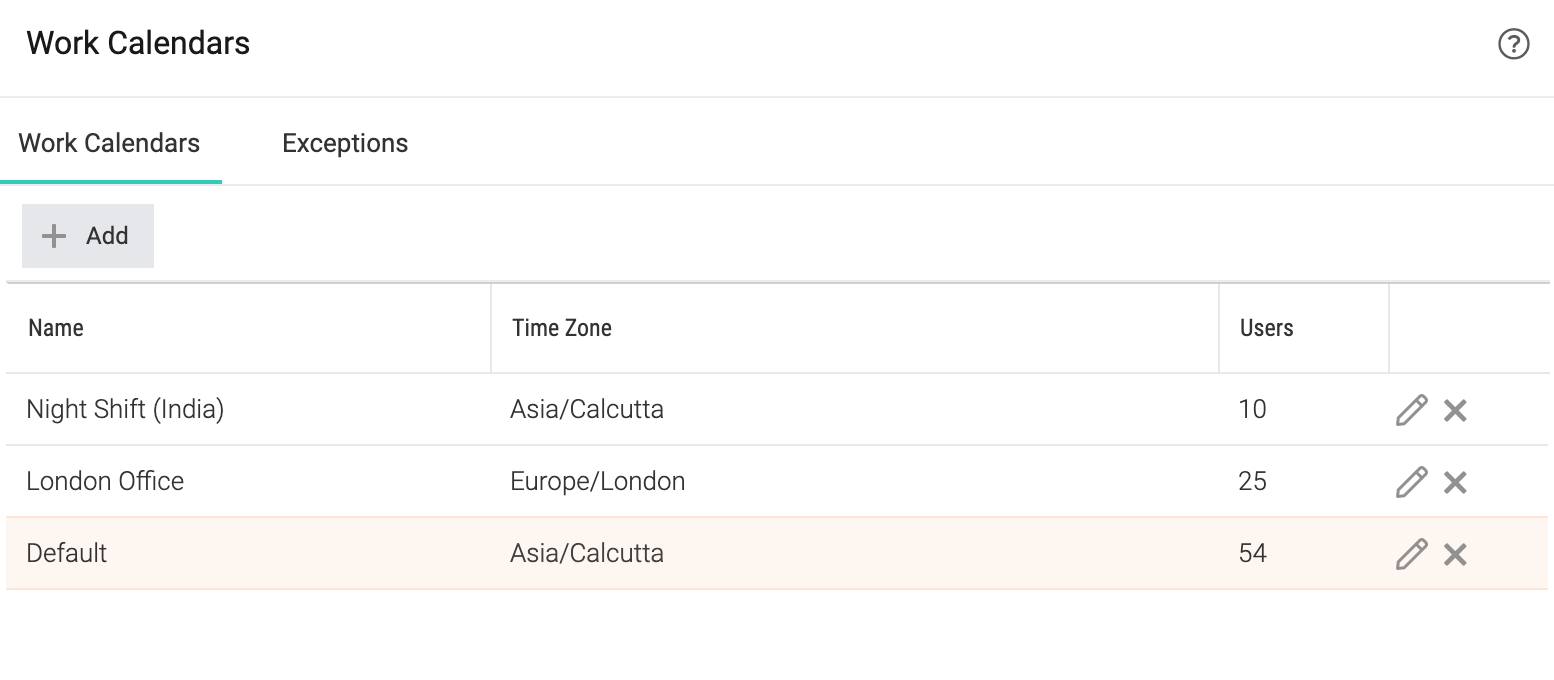Select the Work Calendars tab

point(109,143)
